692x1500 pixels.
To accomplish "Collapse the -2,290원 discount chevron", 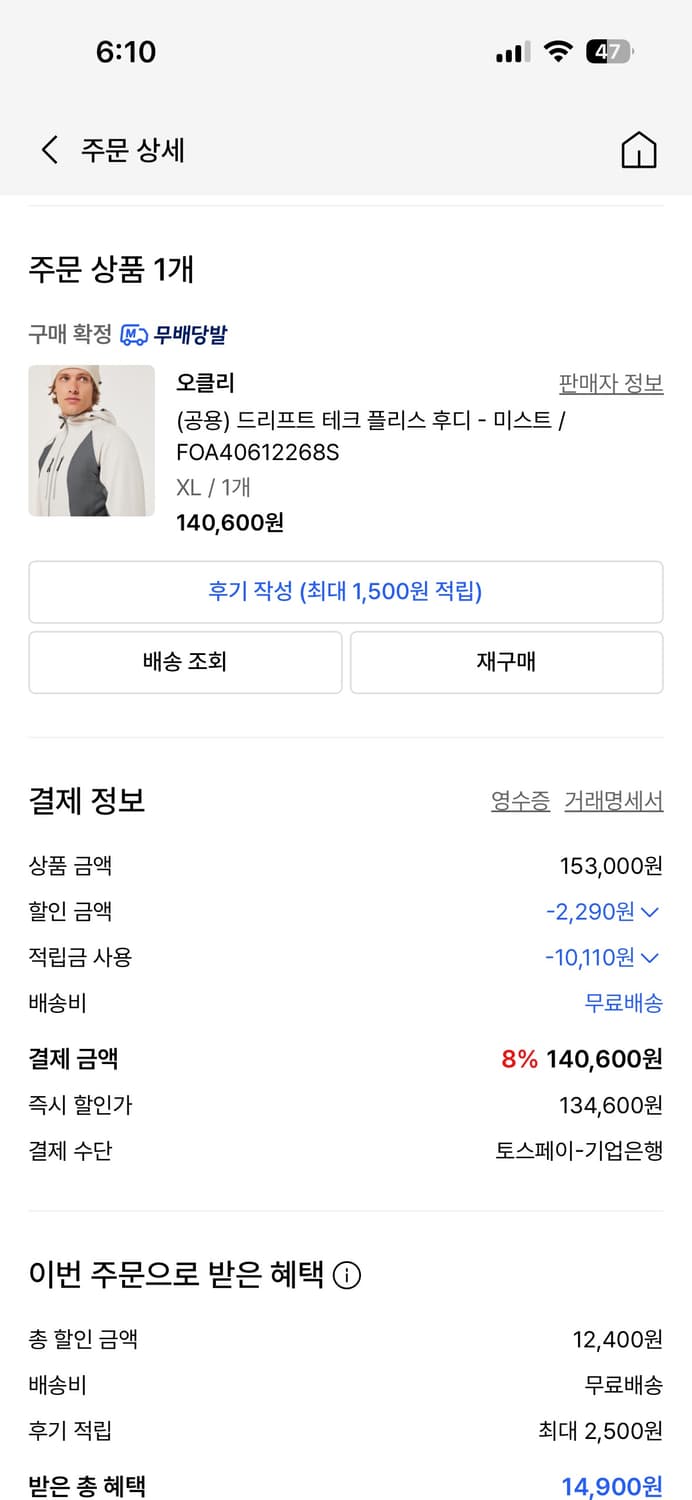I will tap(650, 911).
